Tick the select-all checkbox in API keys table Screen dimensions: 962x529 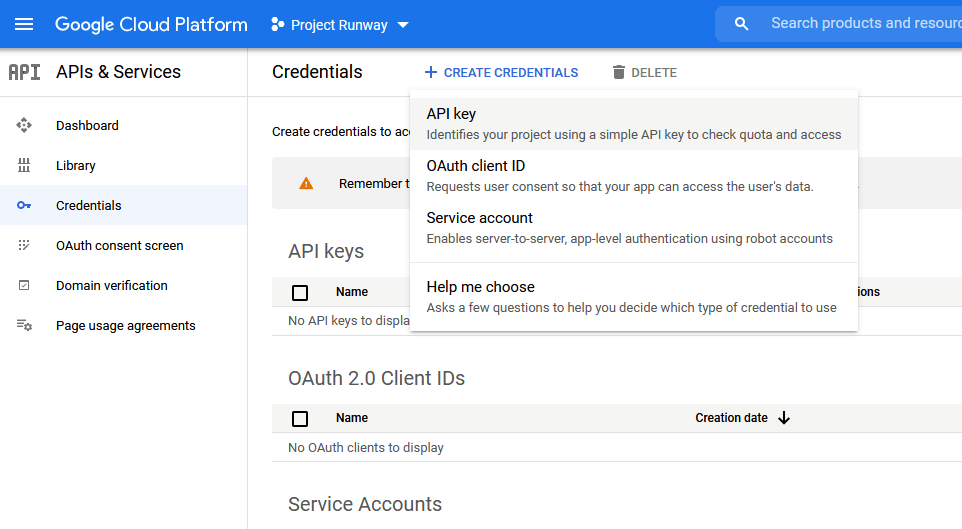[x=300, y=293]
